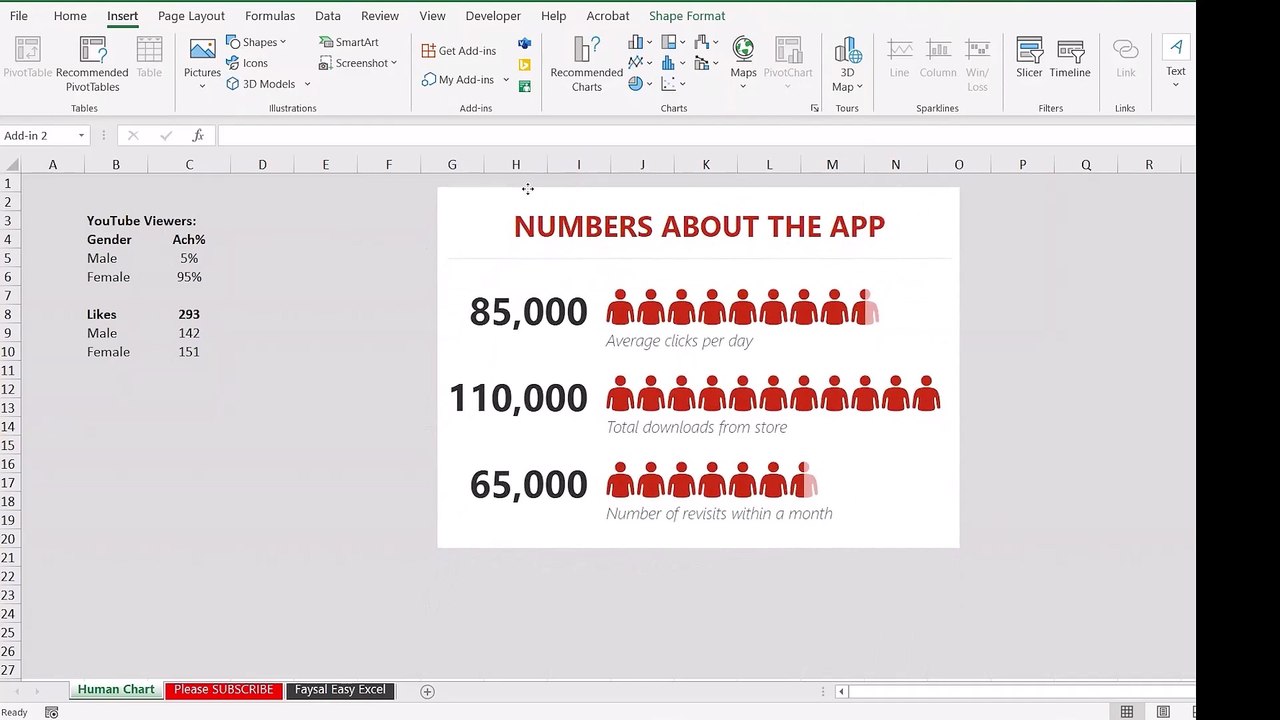The height and width of the screenshot is (720, 1280).
Task: Open Recommended PivotTables
Action: click(92, 65)
